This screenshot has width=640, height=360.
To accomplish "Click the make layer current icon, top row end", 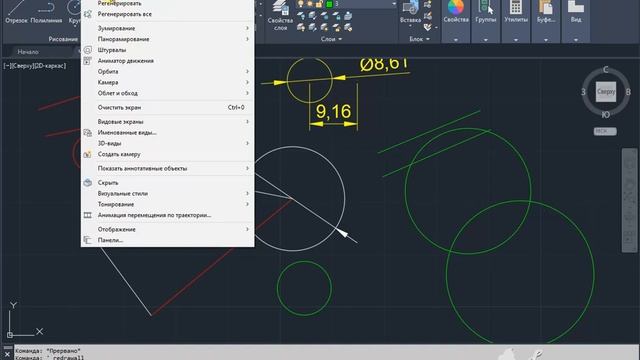I will (348, 16).
